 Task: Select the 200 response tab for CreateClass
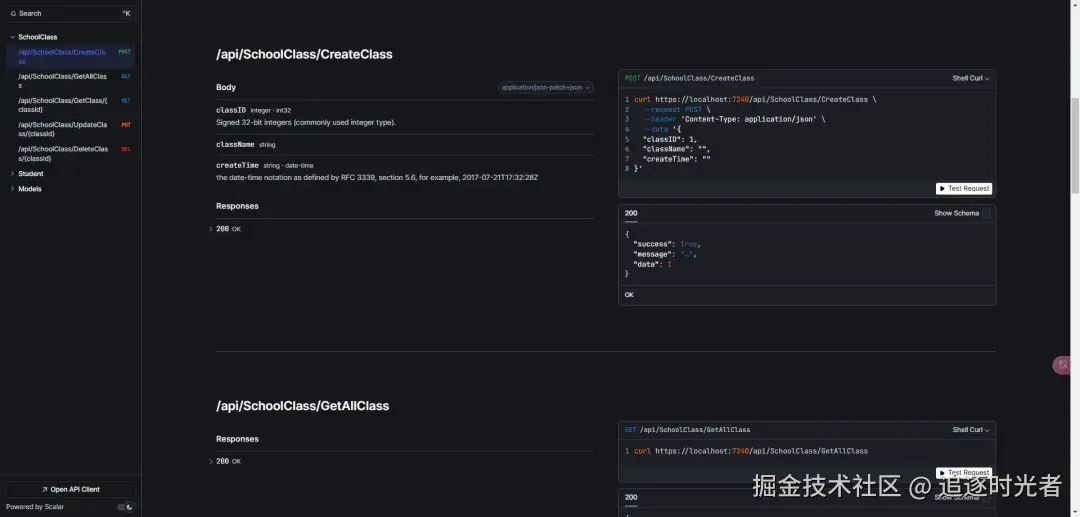click(x=631, y=213)
